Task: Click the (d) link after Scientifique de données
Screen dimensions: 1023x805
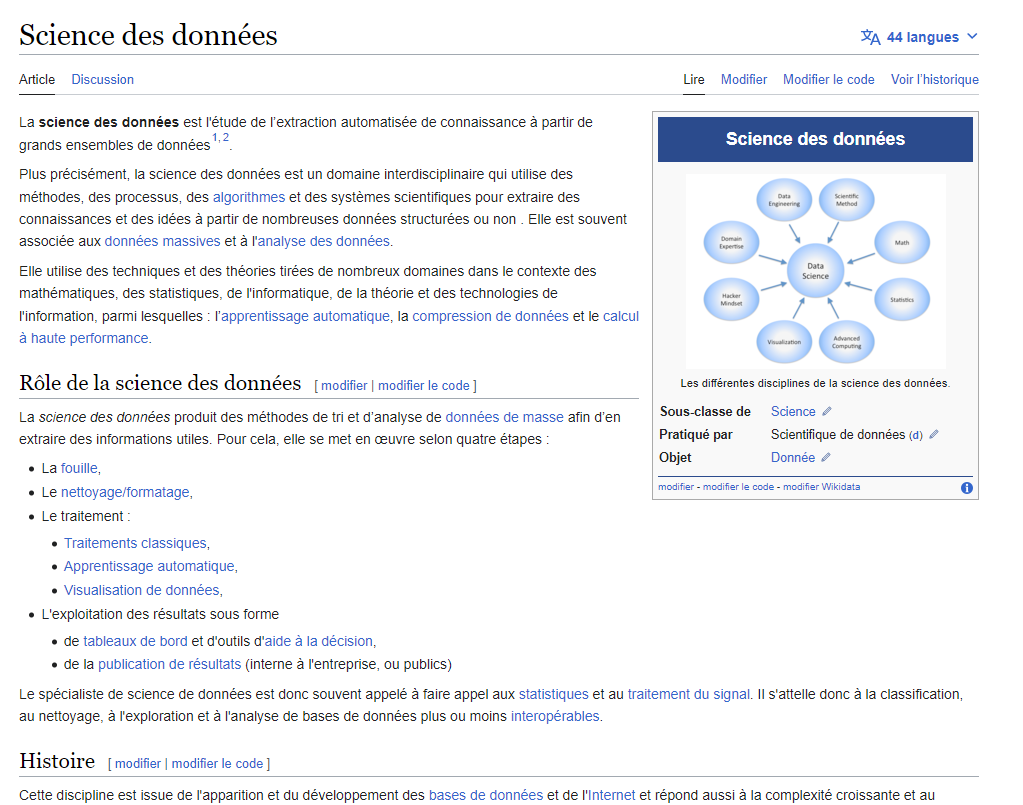Action: (915, 436)
